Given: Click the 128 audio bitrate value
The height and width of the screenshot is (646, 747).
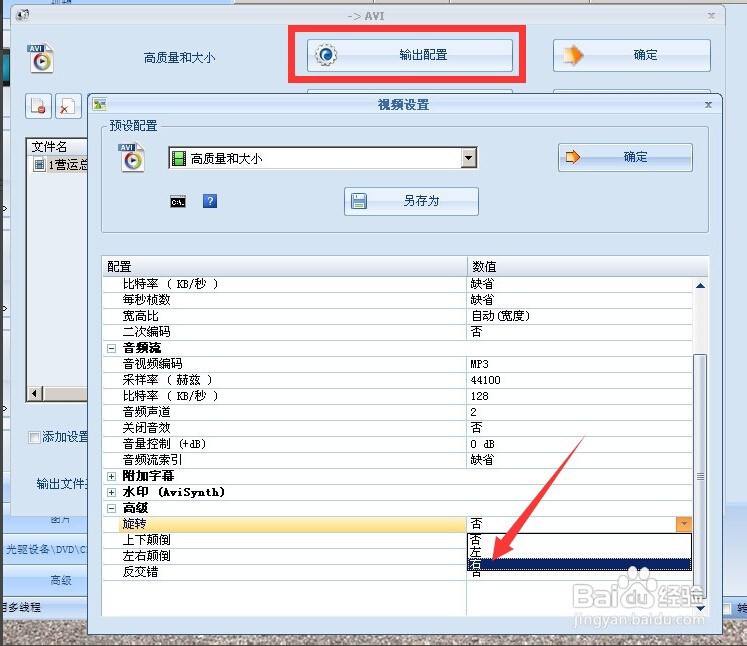Looking at the screenshot, I should [479, 396].
